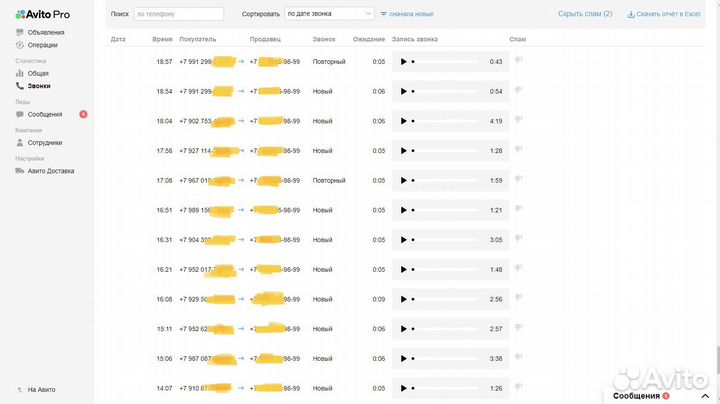Play the 18:04 call recording

[x=403, y=121]
